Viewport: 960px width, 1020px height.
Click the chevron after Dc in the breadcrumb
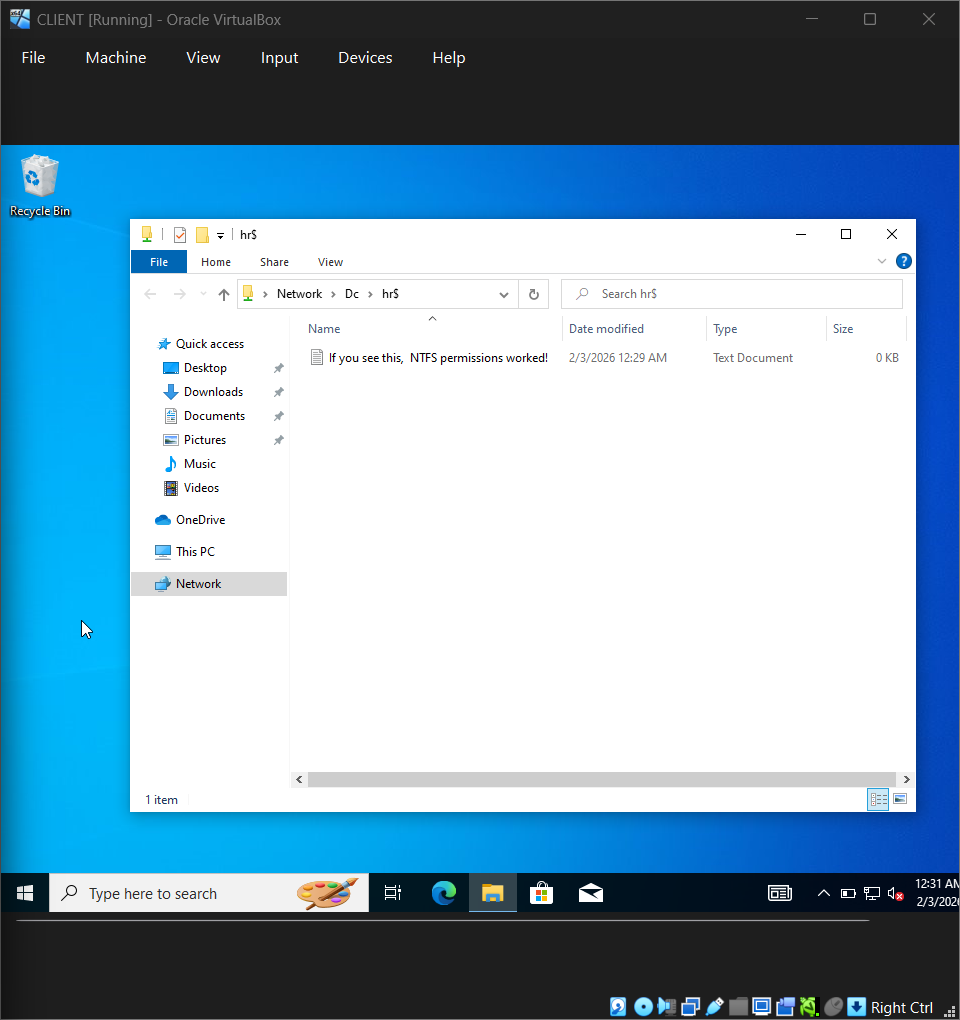coord(370,295)
